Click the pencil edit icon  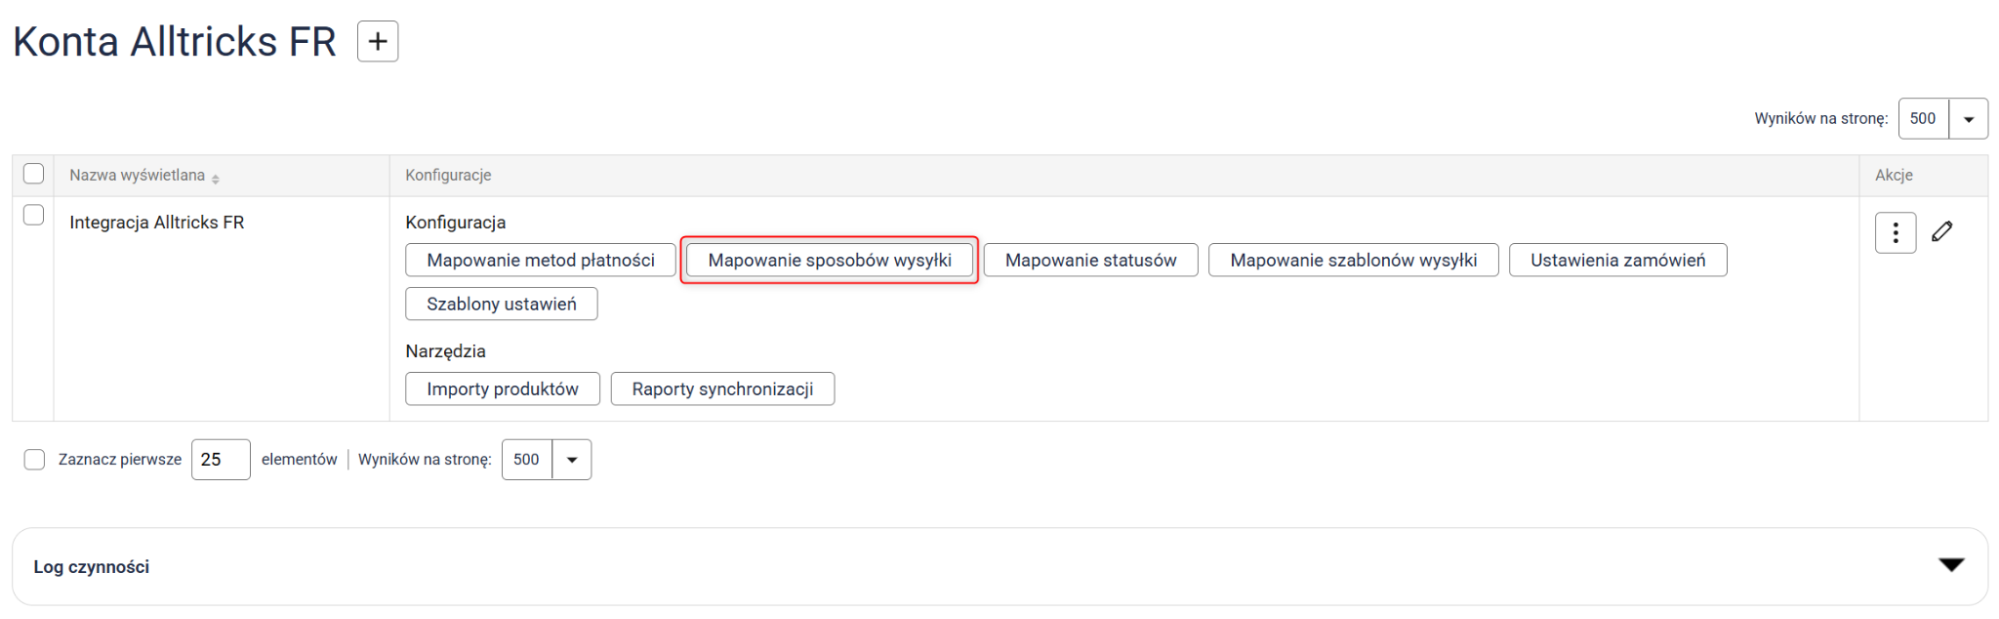(x=1941, y=232)
